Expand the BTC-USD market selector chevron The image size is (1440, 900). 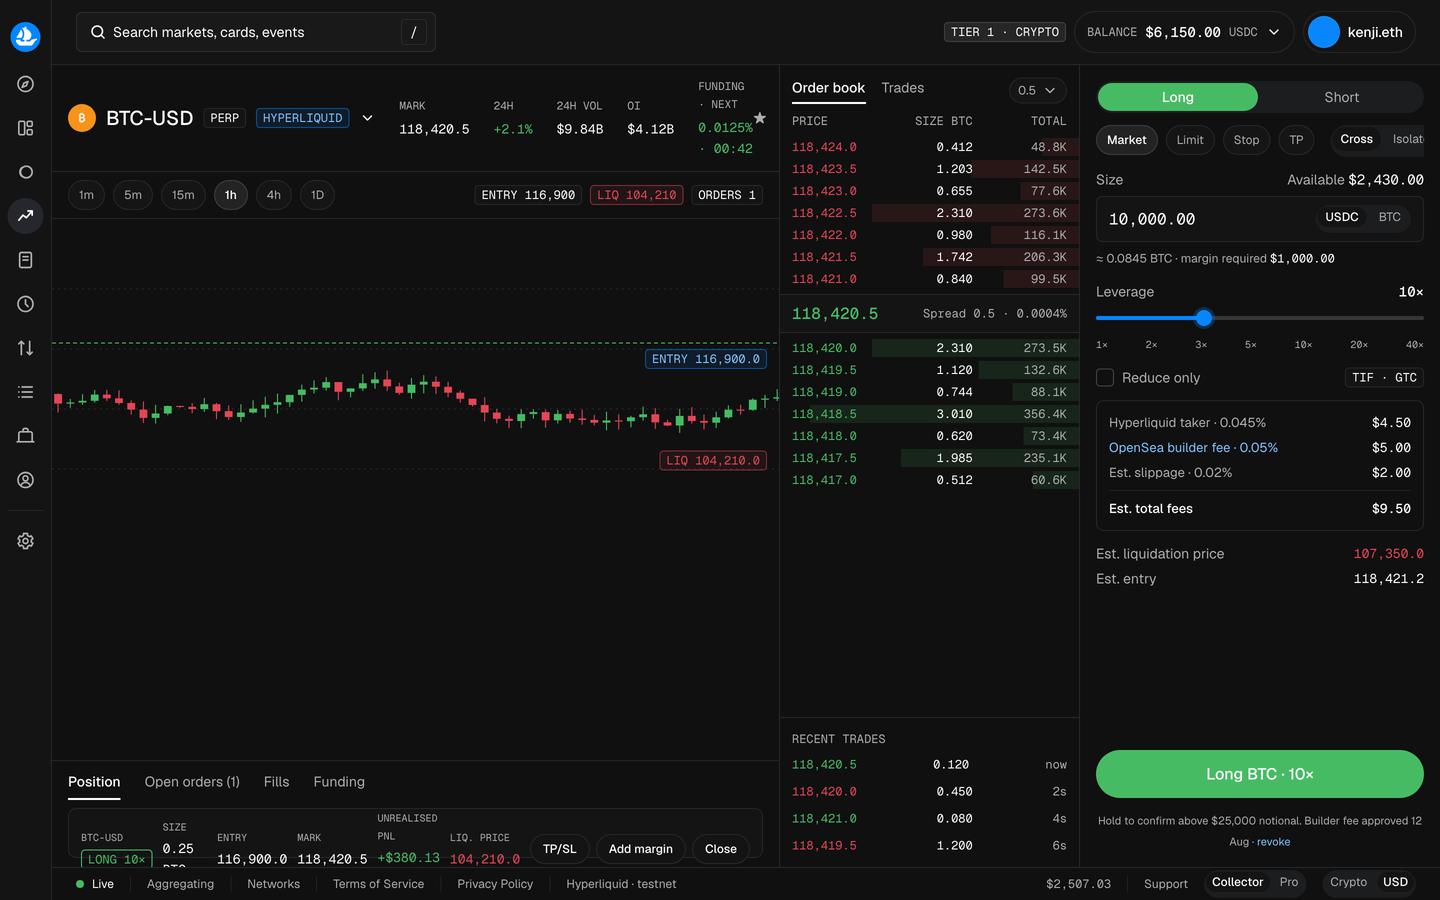[x=368, y=118]
